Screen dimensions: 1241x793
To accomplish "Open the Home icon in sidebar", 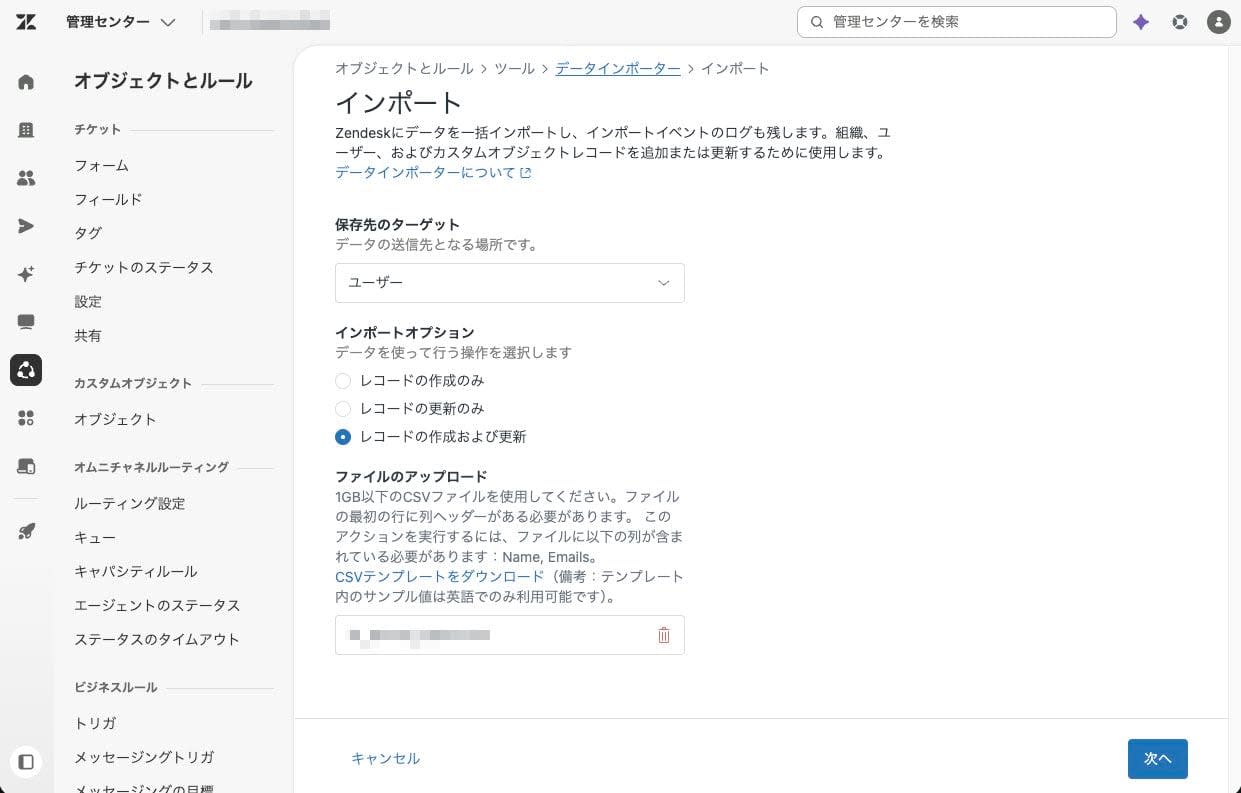I will [26, 82].
